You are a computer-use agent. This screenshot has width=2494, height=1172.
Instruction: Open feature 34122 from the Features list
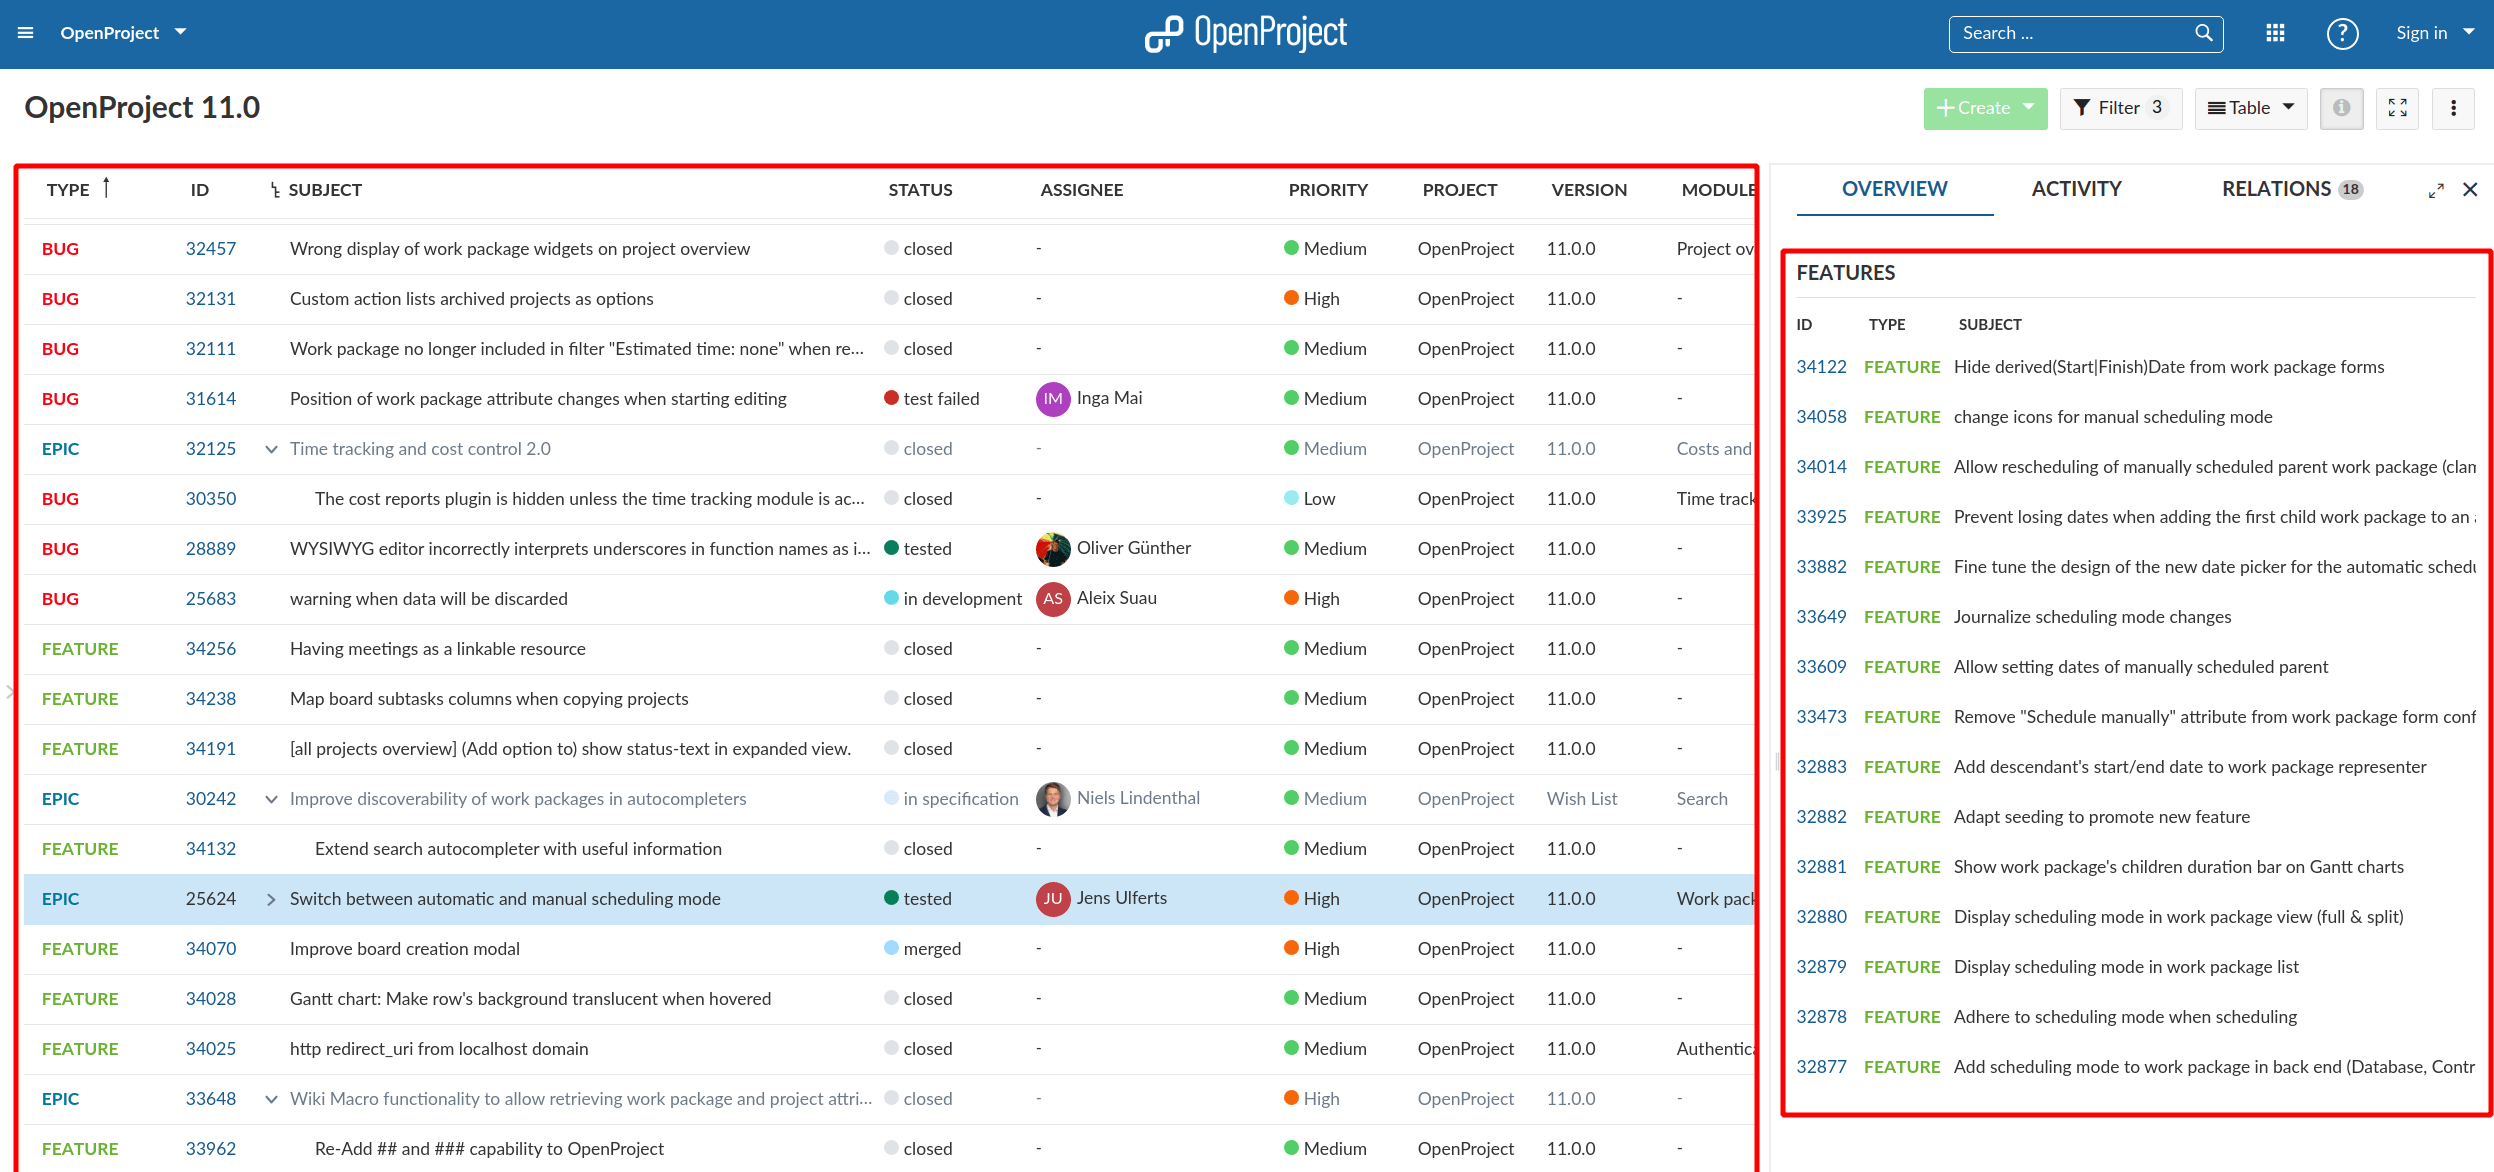[1820, 366]
